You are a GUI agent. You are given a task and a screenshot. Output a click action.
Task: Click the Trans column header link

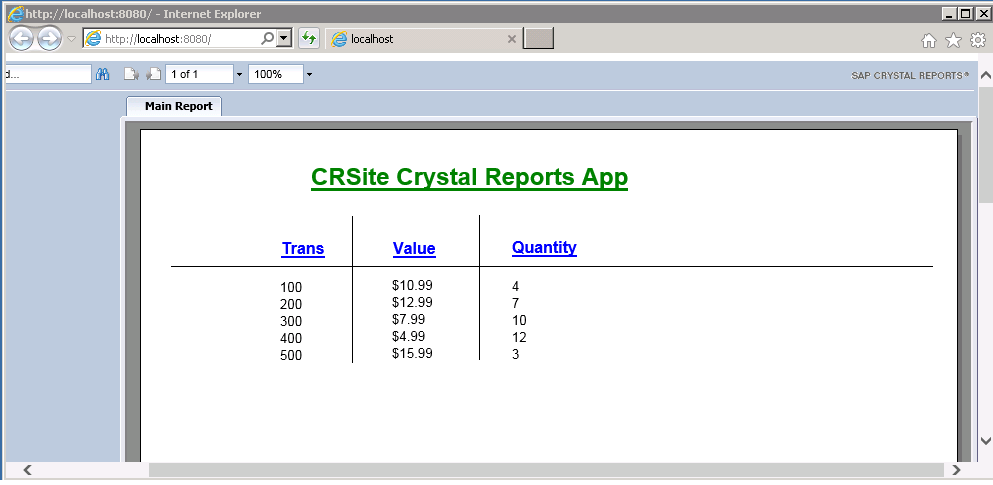click(x=303, y=248)
